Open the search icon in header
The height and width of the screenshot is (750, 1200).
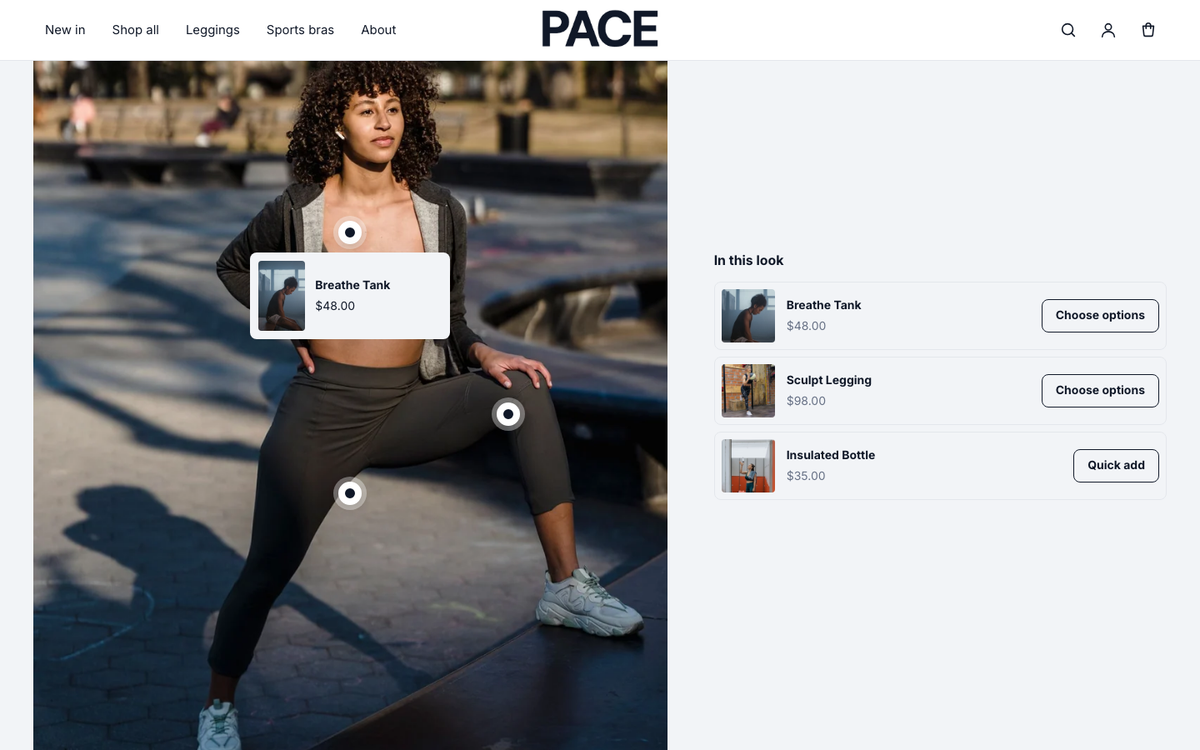[1068, 30]
